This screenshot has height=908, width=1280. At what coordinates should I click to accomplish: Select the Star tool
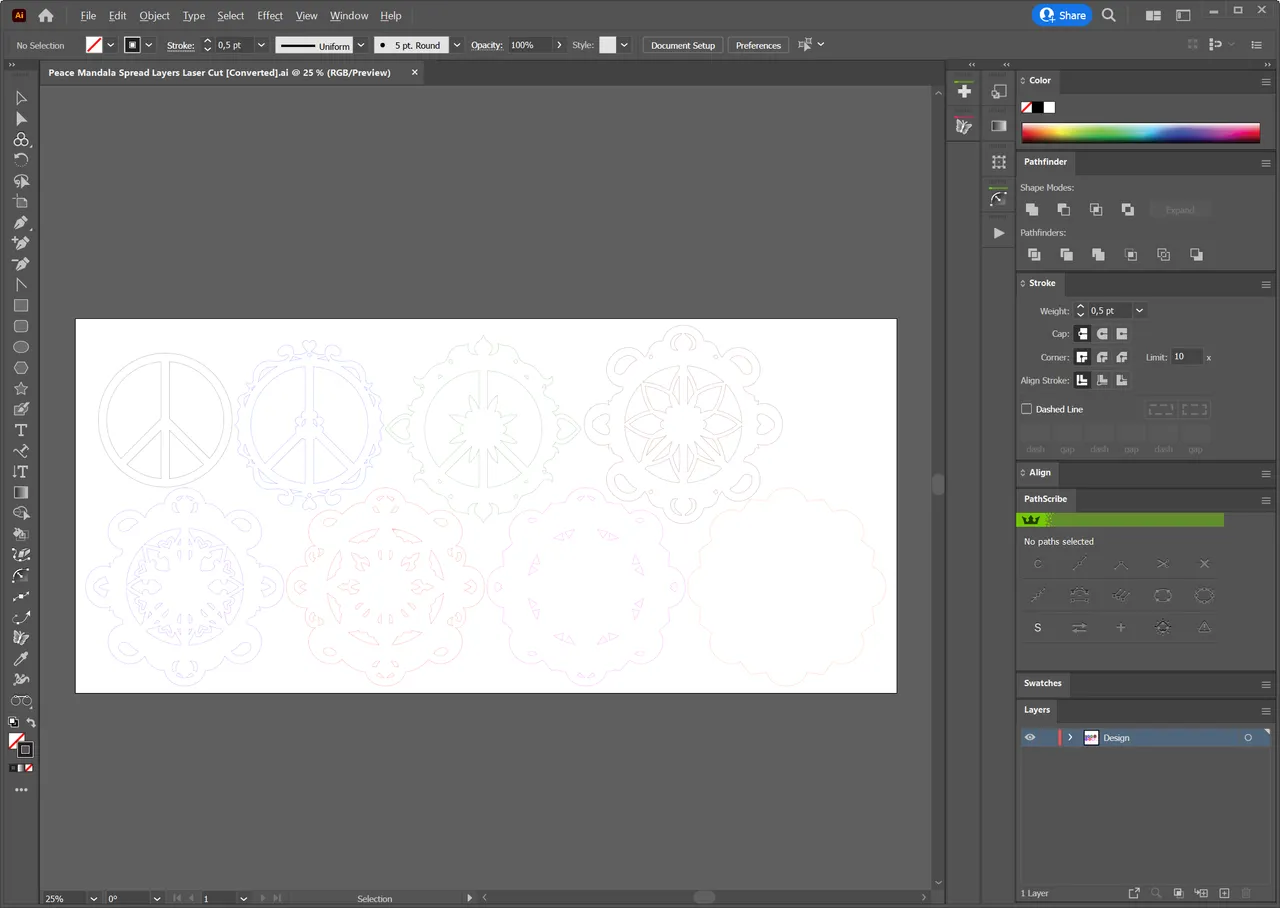coord(21,389)
